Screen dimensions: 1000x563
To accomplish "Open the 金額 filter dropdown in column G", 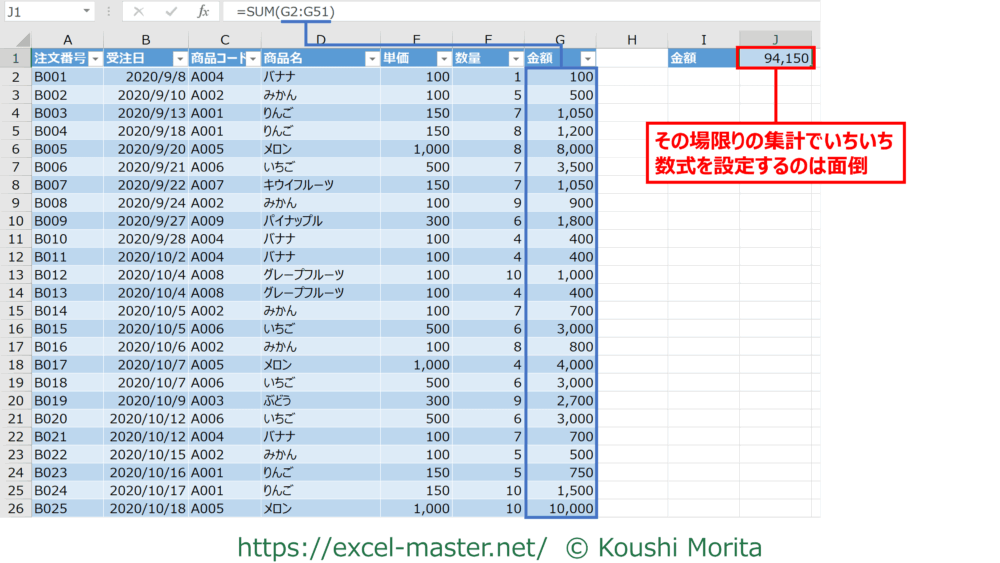I will click(587, 59).
